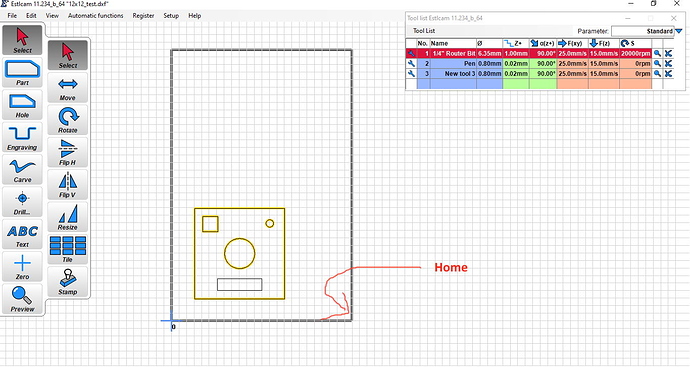
Task: Click the small circle in the drawing
Action: pos(270,224)
